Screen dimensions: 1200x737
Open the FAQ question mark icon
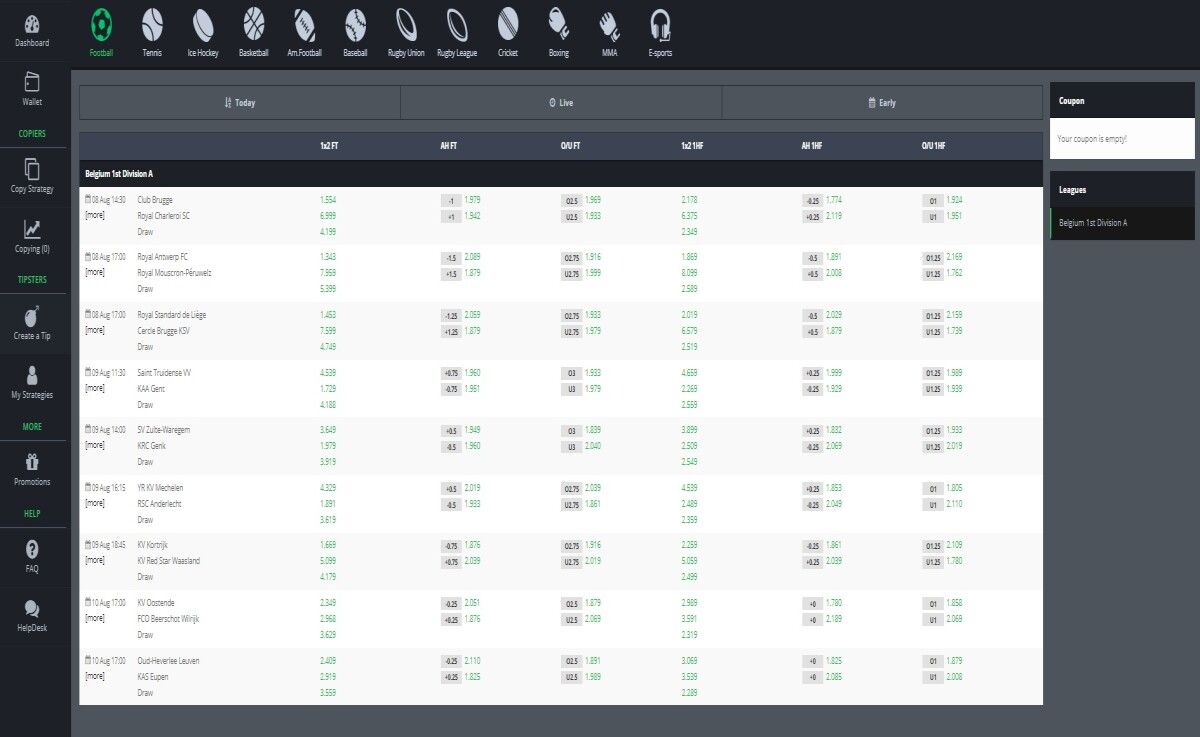(x=32, y=549)
